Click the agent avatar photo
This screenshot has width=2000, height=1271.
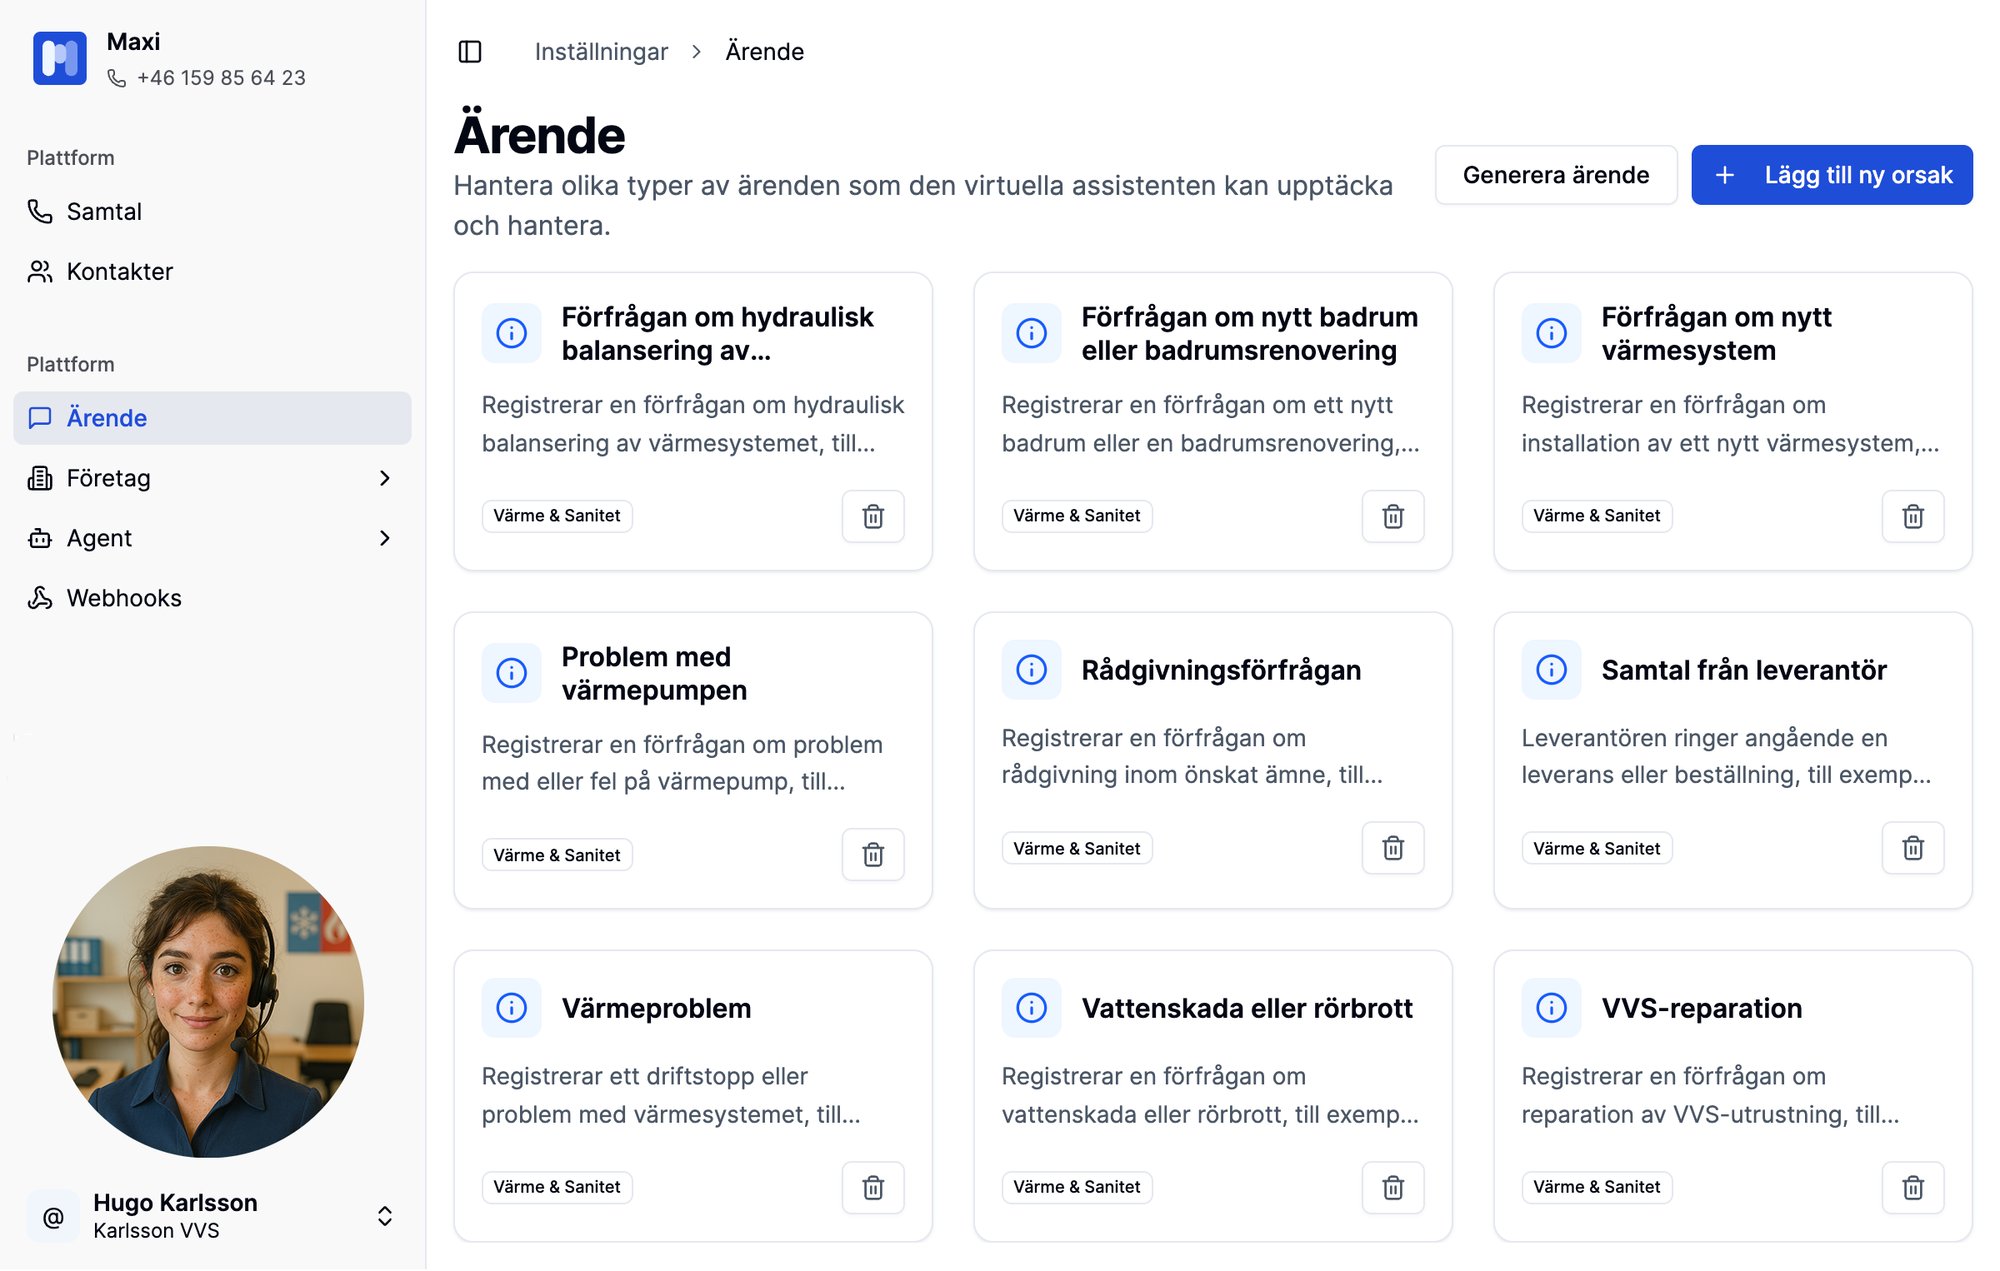pos(208,1001)
